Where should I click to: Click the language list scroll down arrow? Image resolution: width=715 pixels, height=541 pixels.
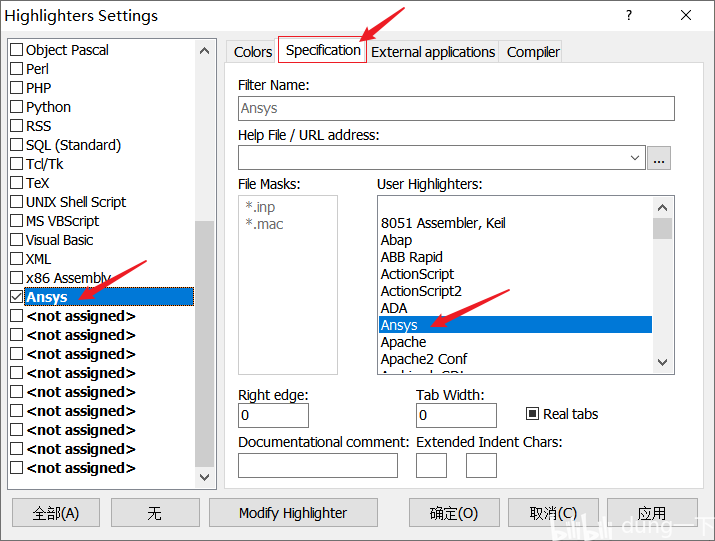[x=205, y=477]
